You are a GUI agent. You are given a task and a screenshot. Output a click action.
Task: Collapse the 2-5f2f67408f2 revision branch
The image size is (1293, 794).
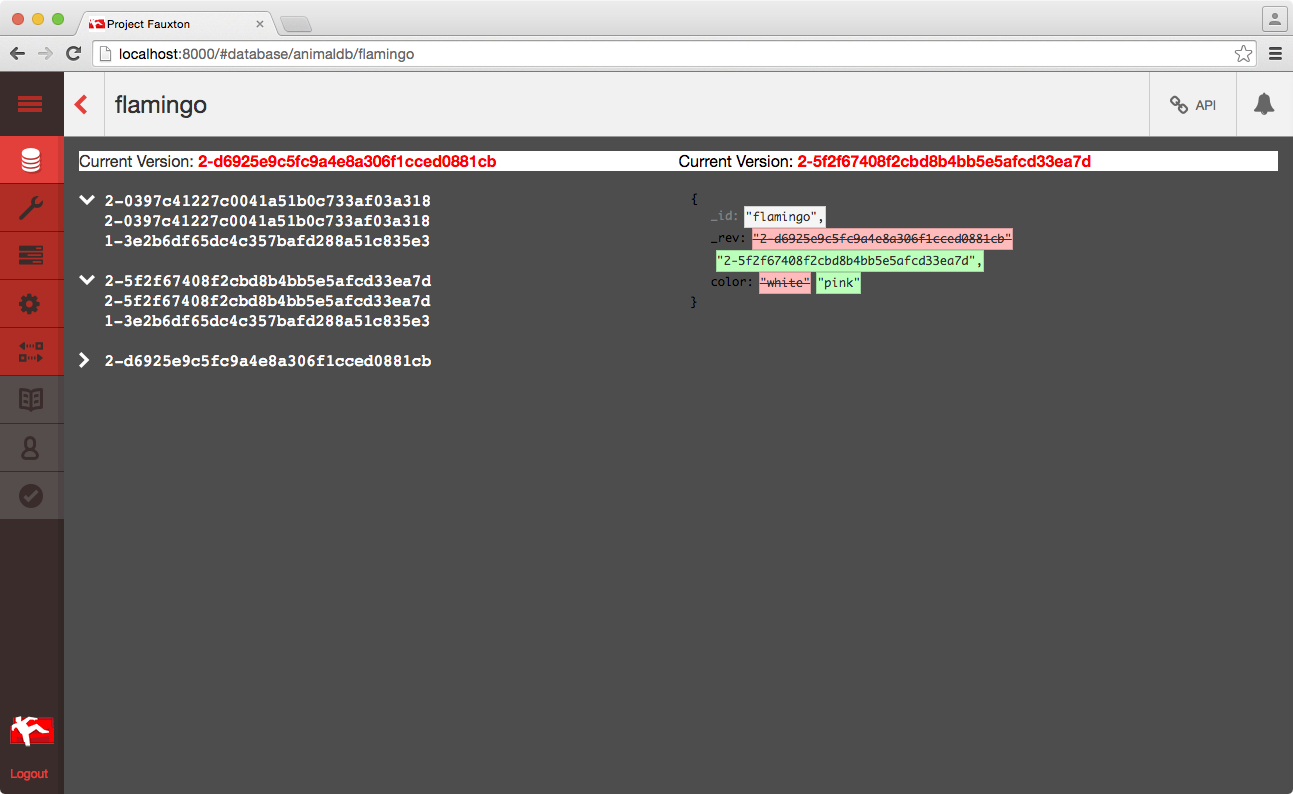tap(87, 281)
